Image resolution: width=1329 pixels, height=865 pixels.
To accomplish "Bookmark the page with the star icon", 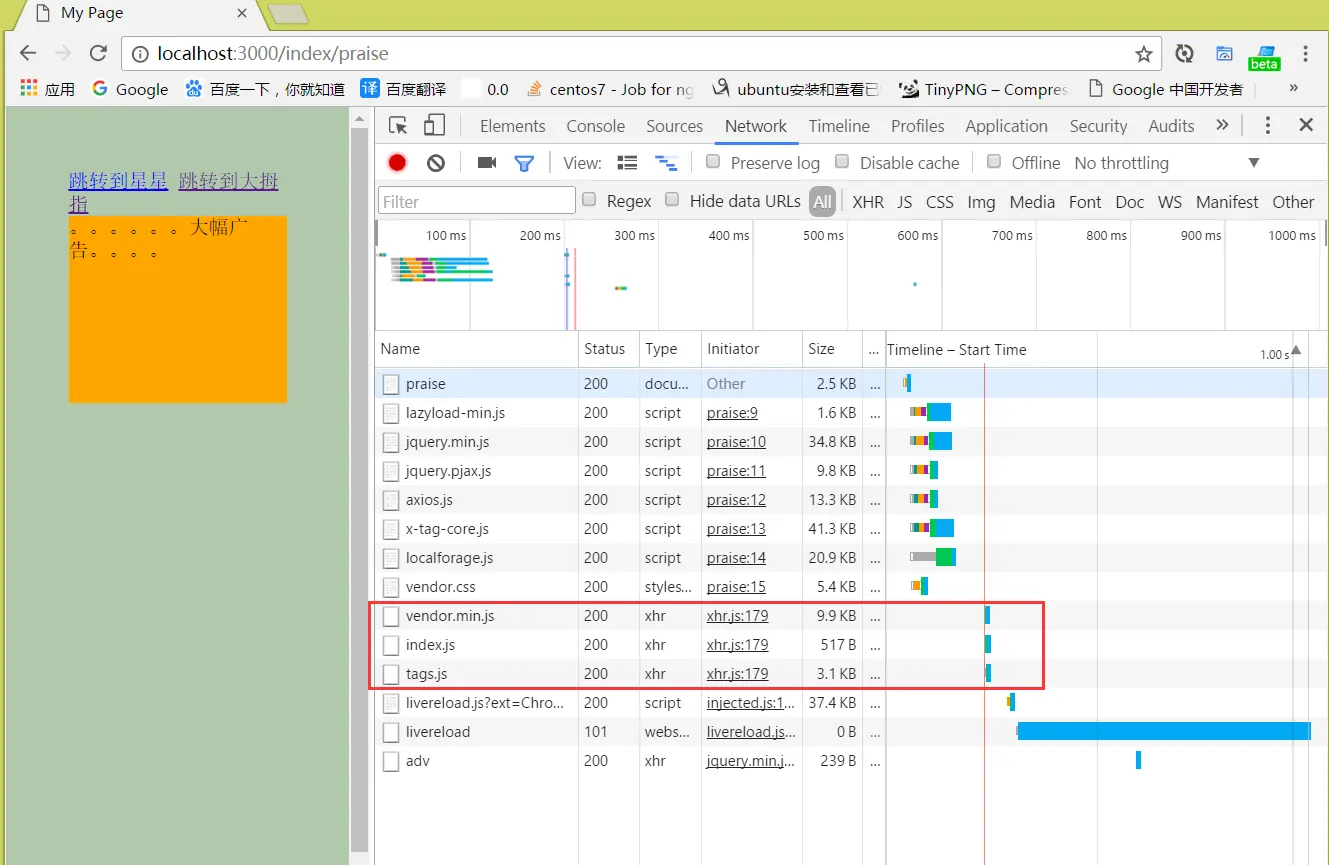I will pyautogui.click(x=1144, y=54).
